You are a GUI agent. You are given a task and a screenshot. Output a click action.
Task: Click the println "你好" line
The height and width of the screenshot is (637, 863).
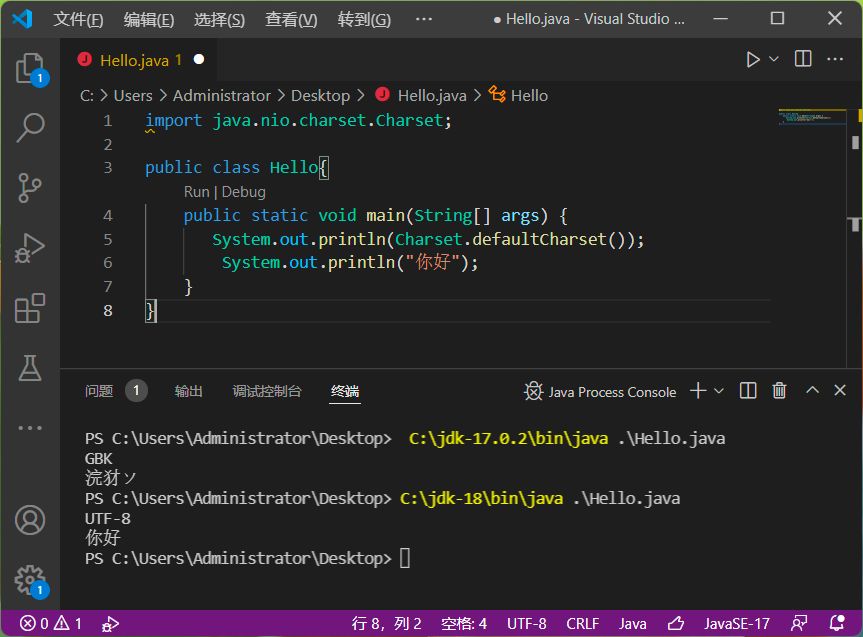click(x=350, y=263)
